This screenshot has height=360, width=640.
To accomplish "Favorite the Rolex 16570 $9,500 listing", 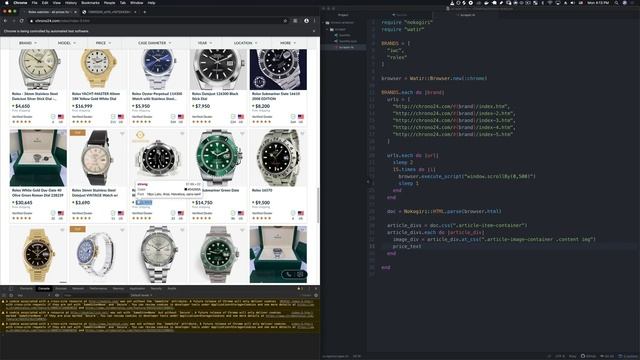I will (302, 133).
